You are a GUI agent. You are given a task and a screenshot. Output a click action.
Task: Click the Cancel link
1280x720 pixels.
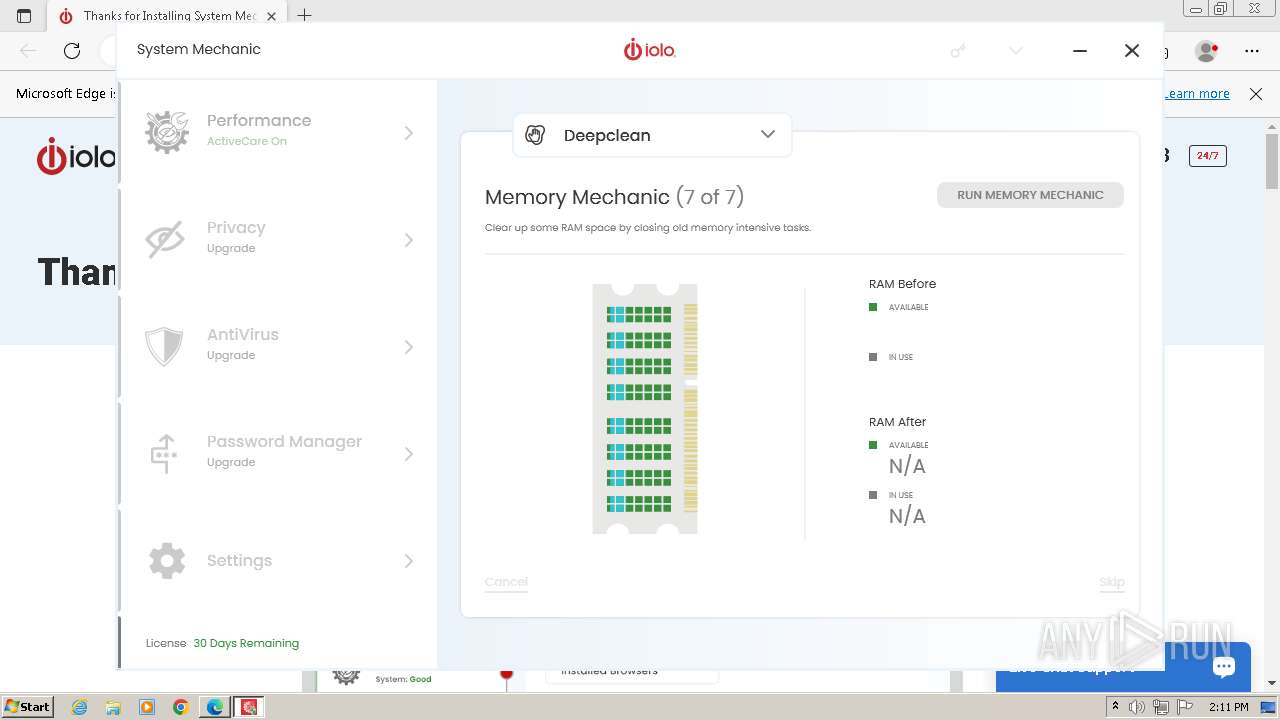(x=506, y=582)
